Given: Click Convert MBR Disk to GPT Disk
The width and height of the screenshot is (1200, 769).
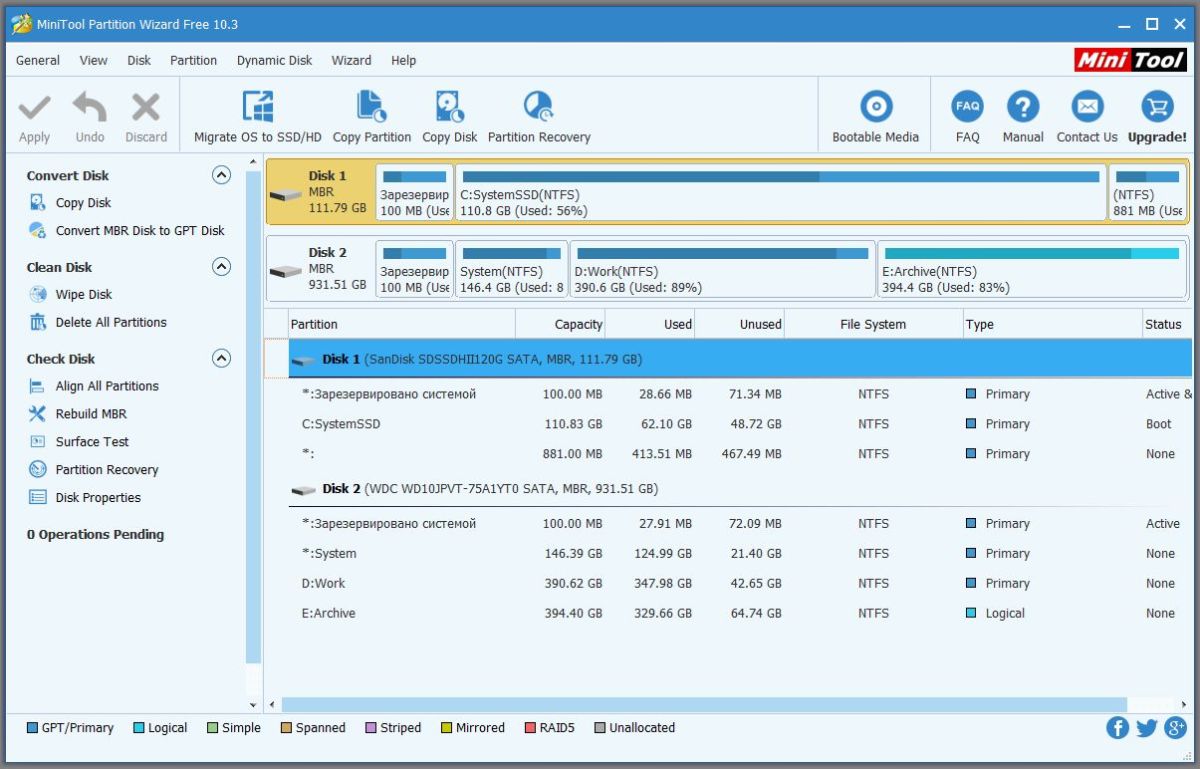Looking at the screenshot, I should point(140,230).
